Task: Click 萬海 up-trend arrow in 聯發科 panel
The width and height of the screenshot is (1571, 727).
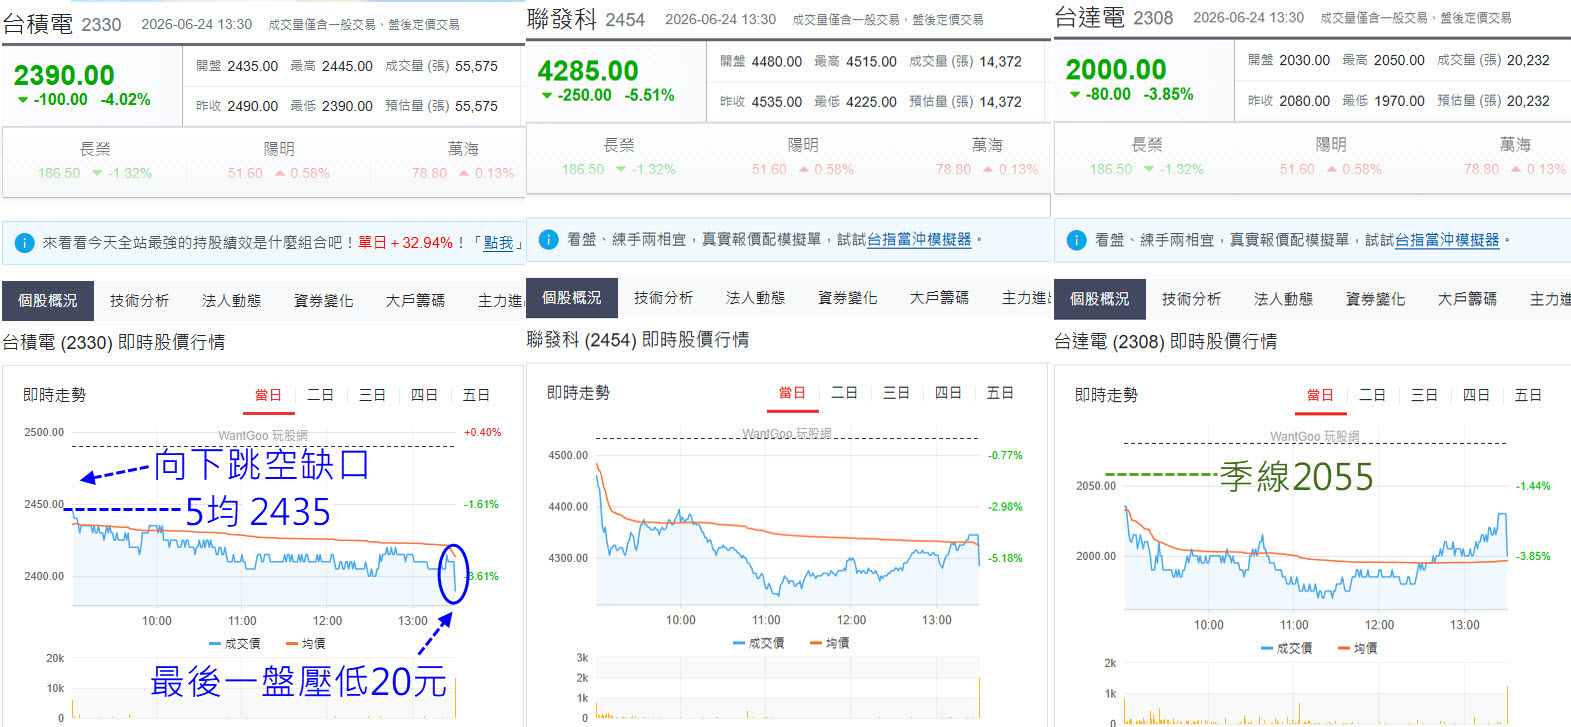Action: 988,169
